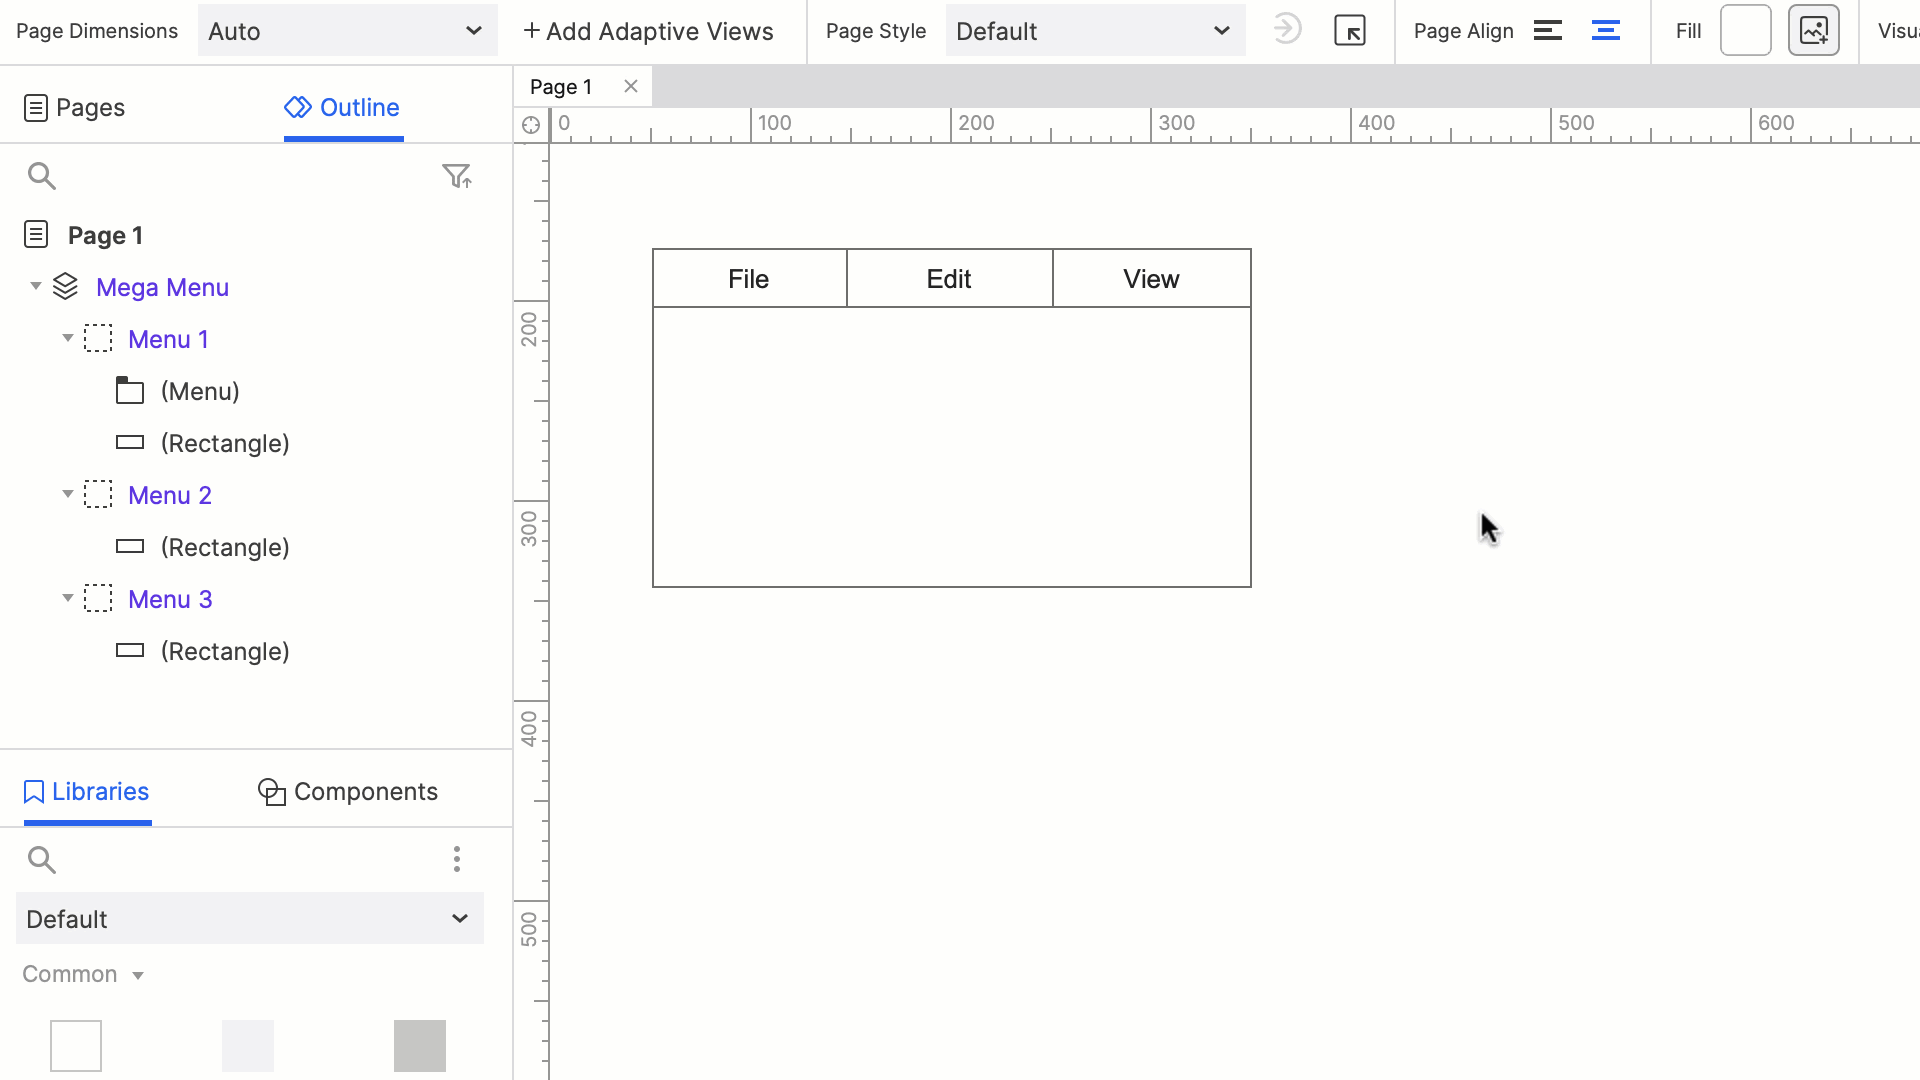Click the left page alignment icon

(x=1549, y=32)
